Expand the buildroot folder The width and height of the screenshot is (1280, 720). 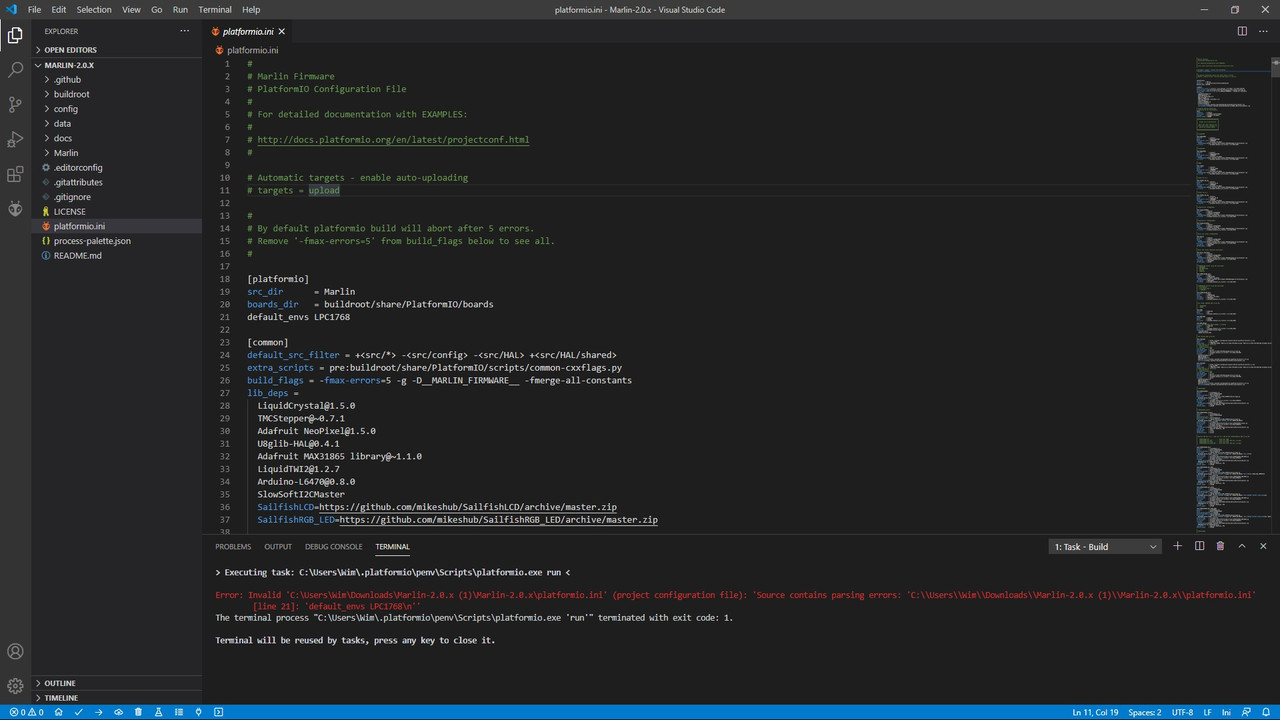click(116, 94)
